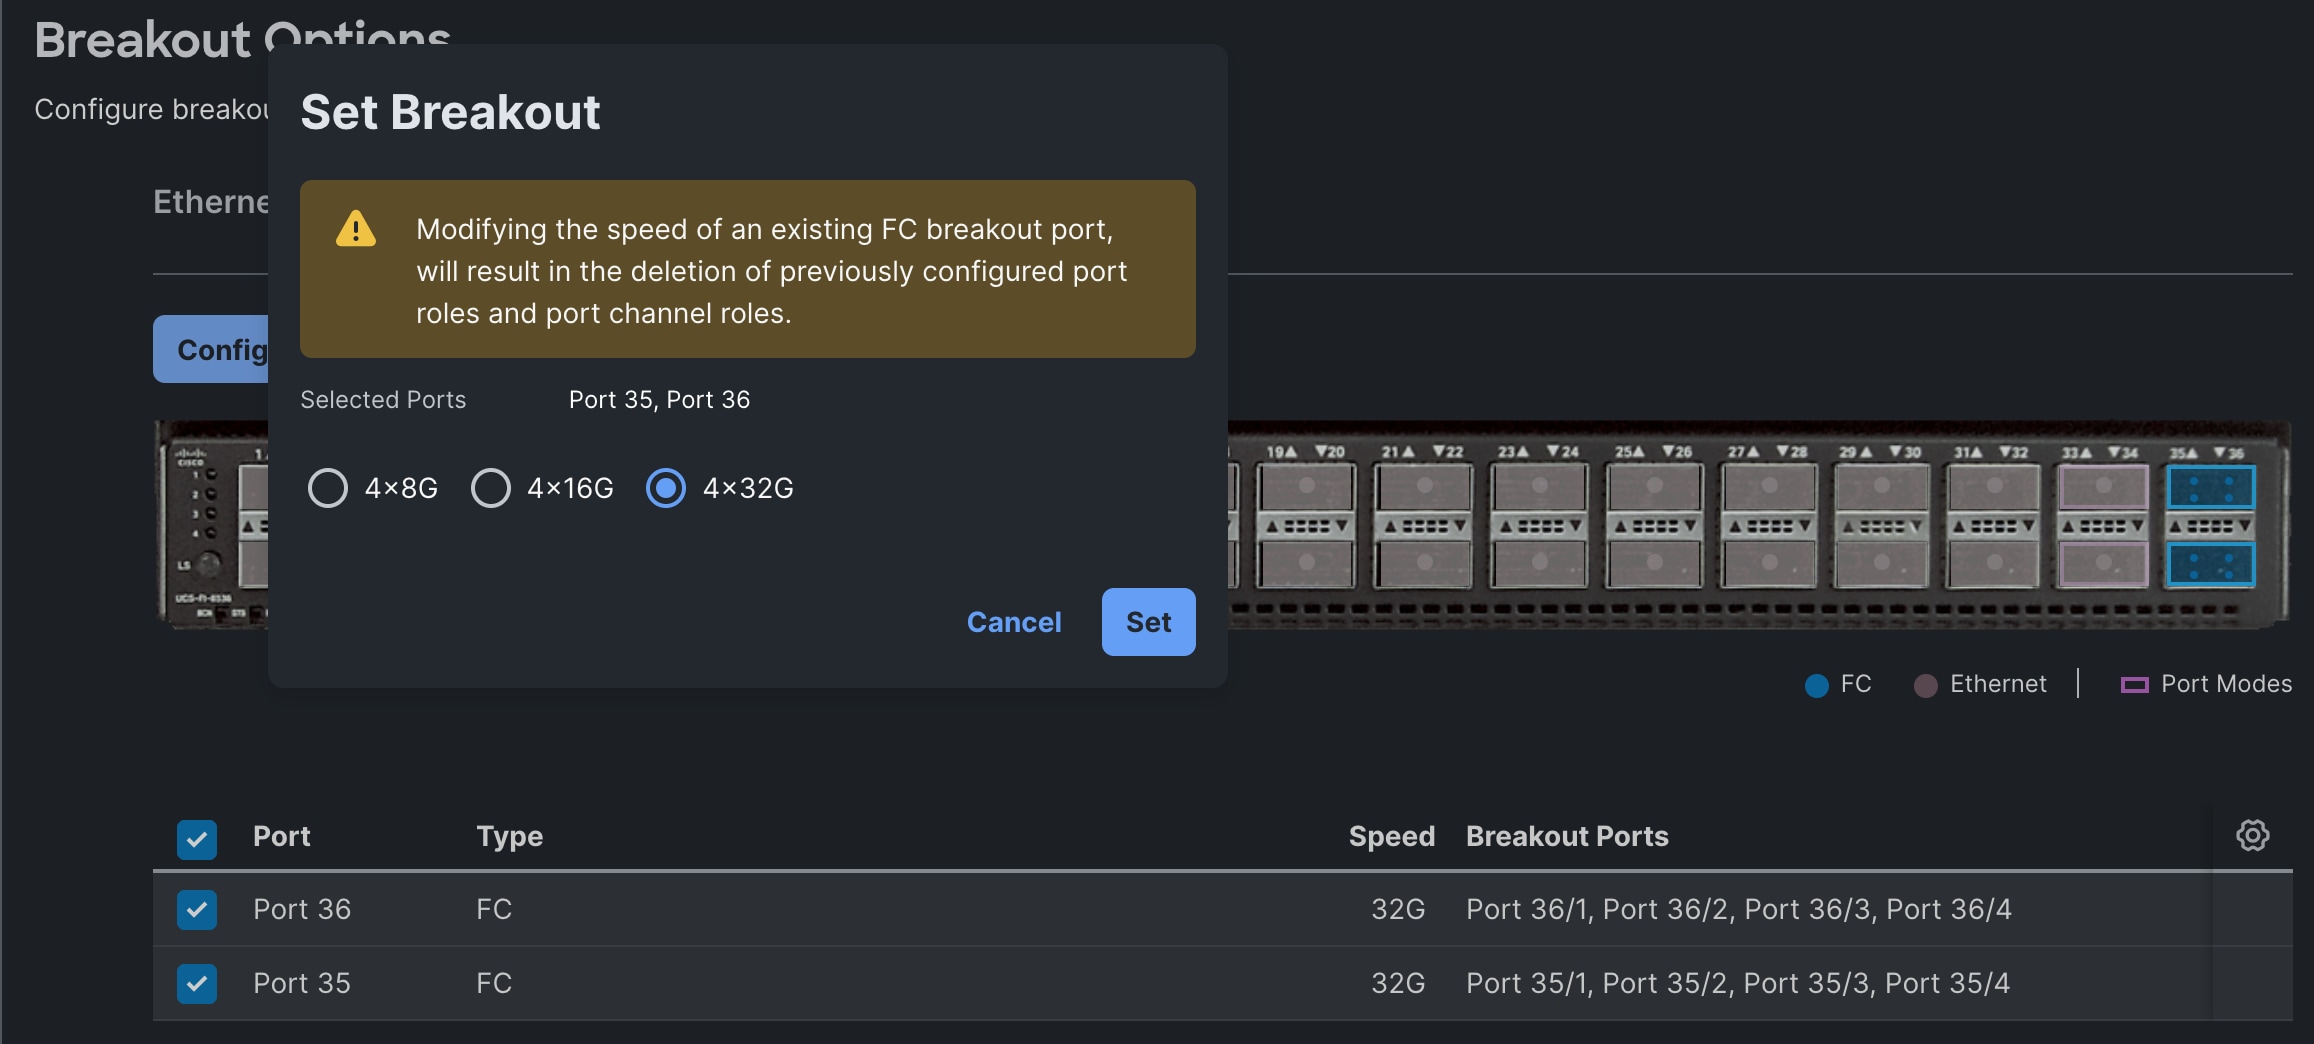Screen dimensions: 2314x1044
Task: Cancel the Set Breakout dialog
Action: (x=1013, y=621)
